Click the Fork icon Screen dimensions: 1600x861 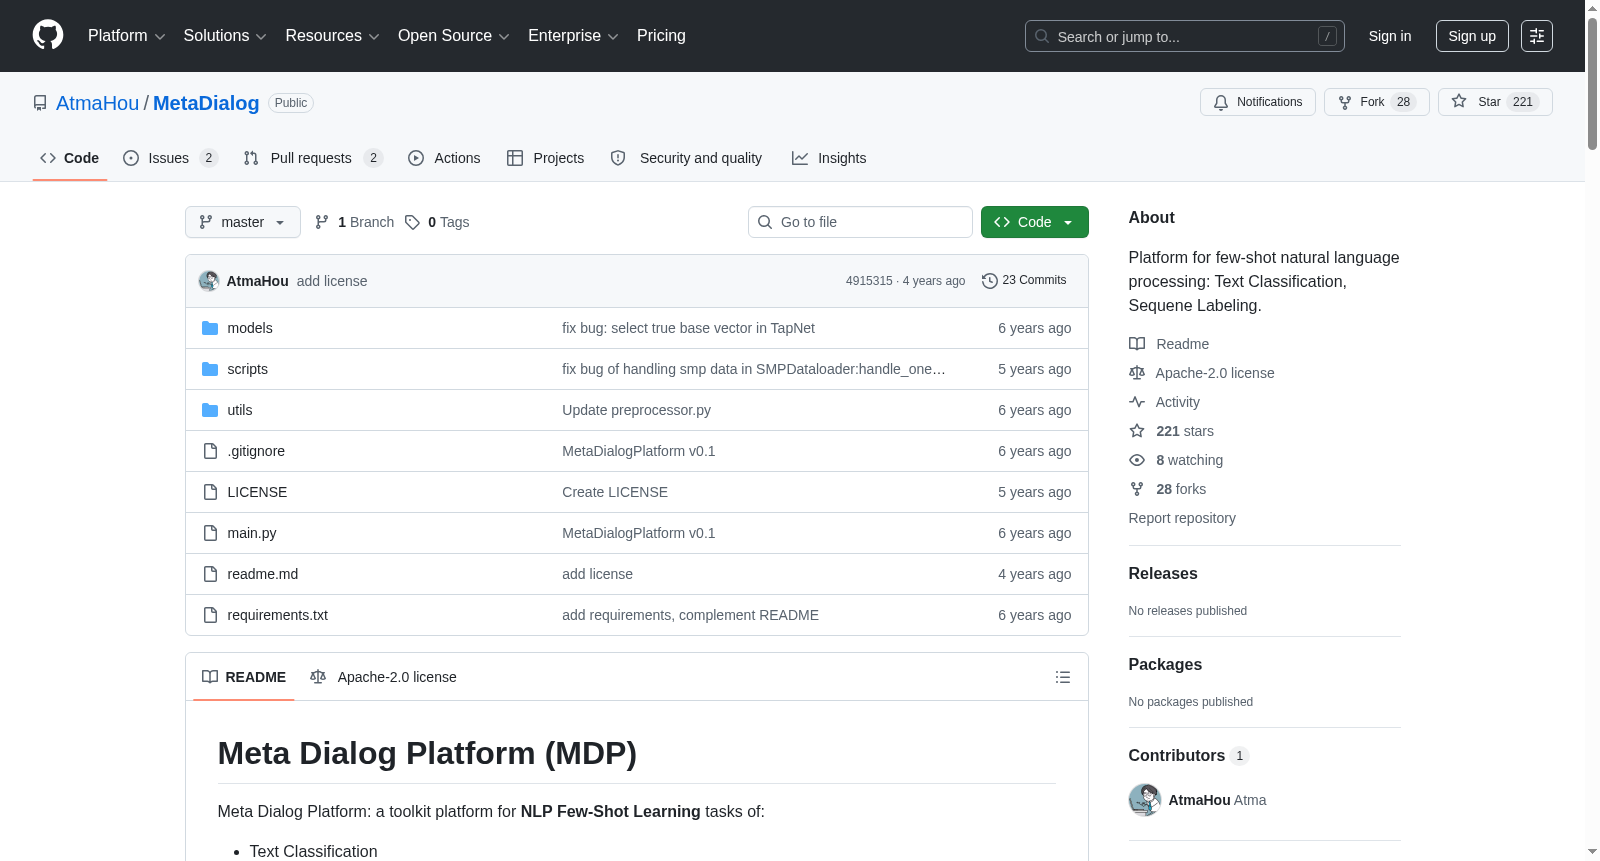1345,102
